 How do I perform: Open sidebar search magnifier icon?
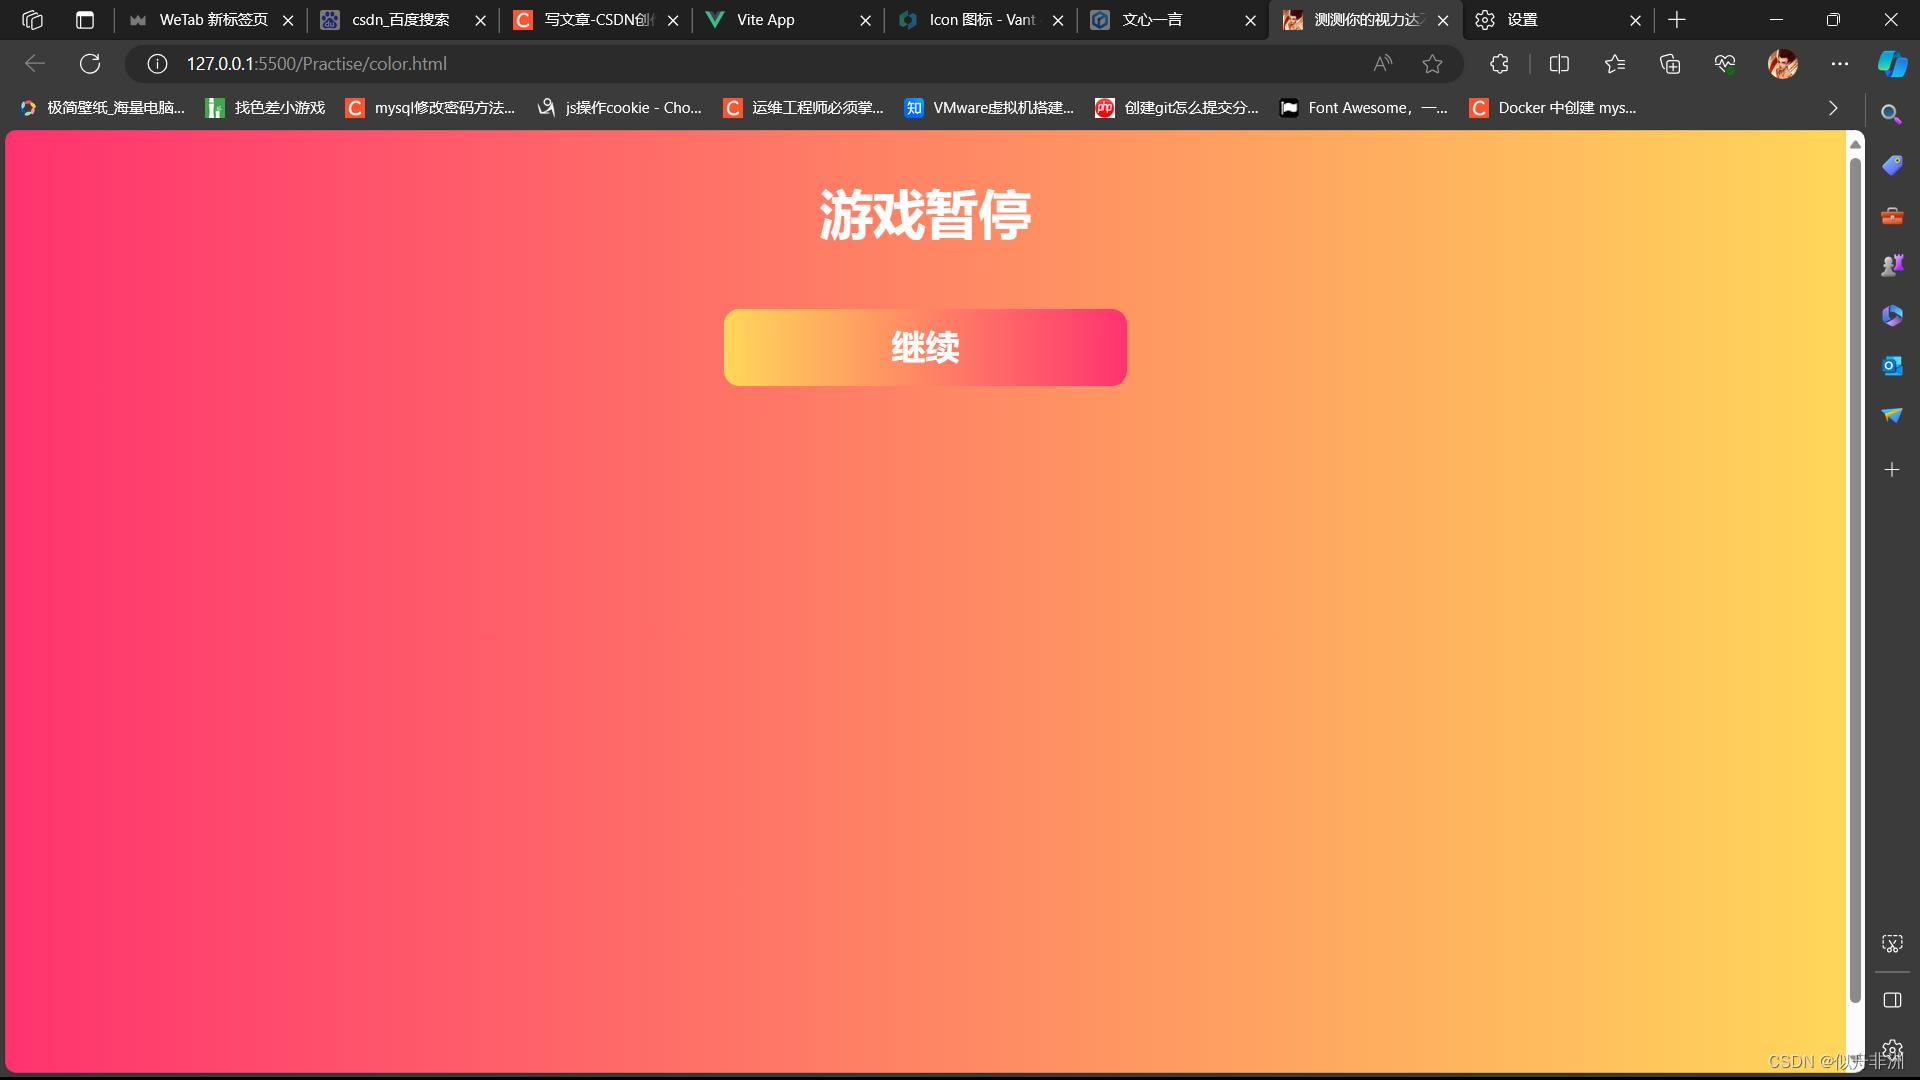coord(1891,114)
